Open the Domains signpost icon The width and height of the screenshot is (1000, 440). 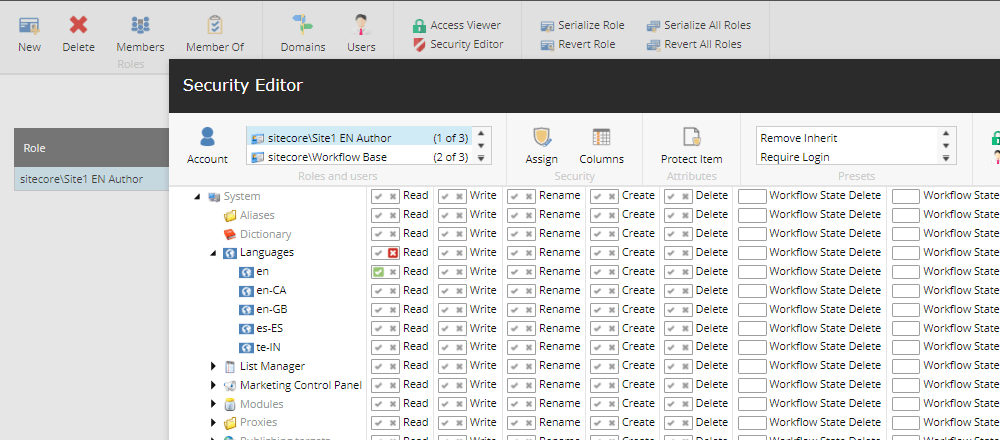pyautogui.click(x=303, y=25)
